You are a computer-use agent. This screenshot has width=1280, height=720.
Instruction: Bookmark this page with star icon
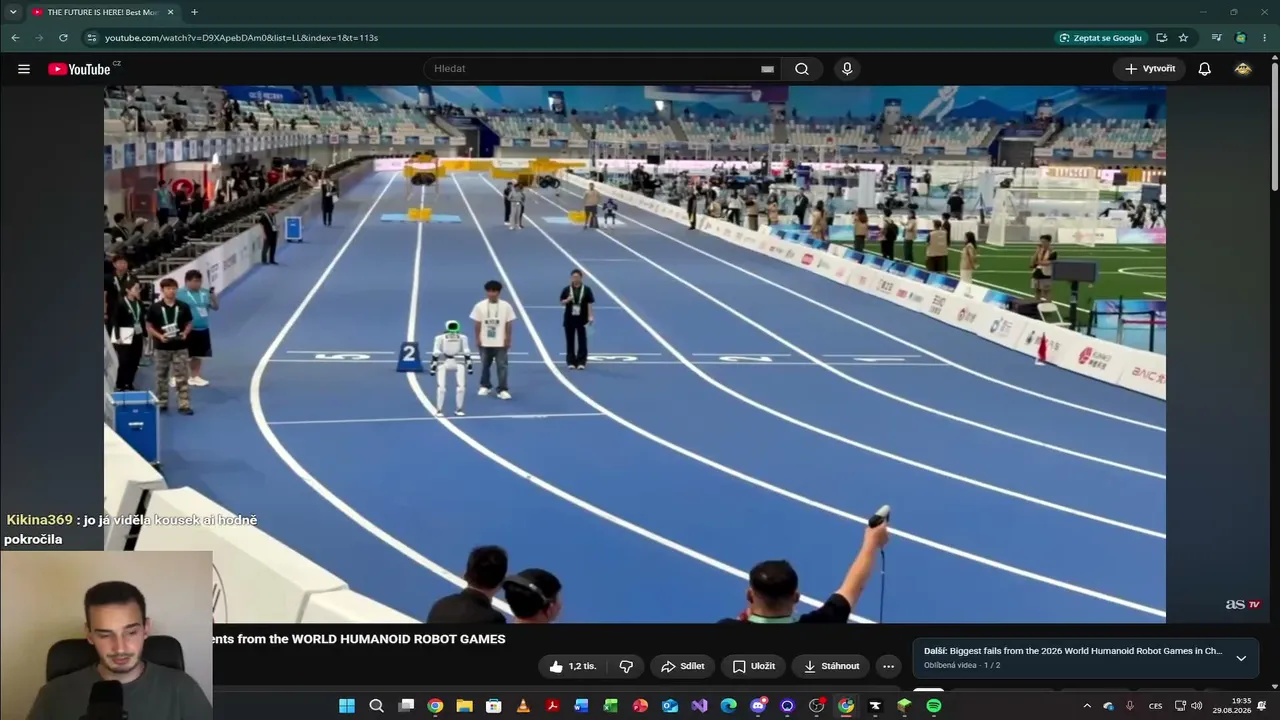coord(1183,38)
